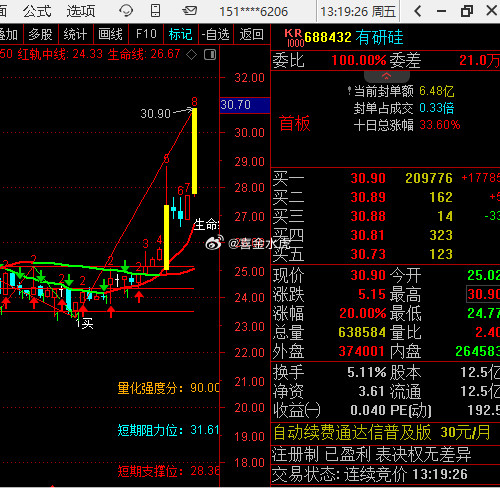Open the 选项 menu
The width and height of the screenshot is (500, 488).
(x=81, y=11)
